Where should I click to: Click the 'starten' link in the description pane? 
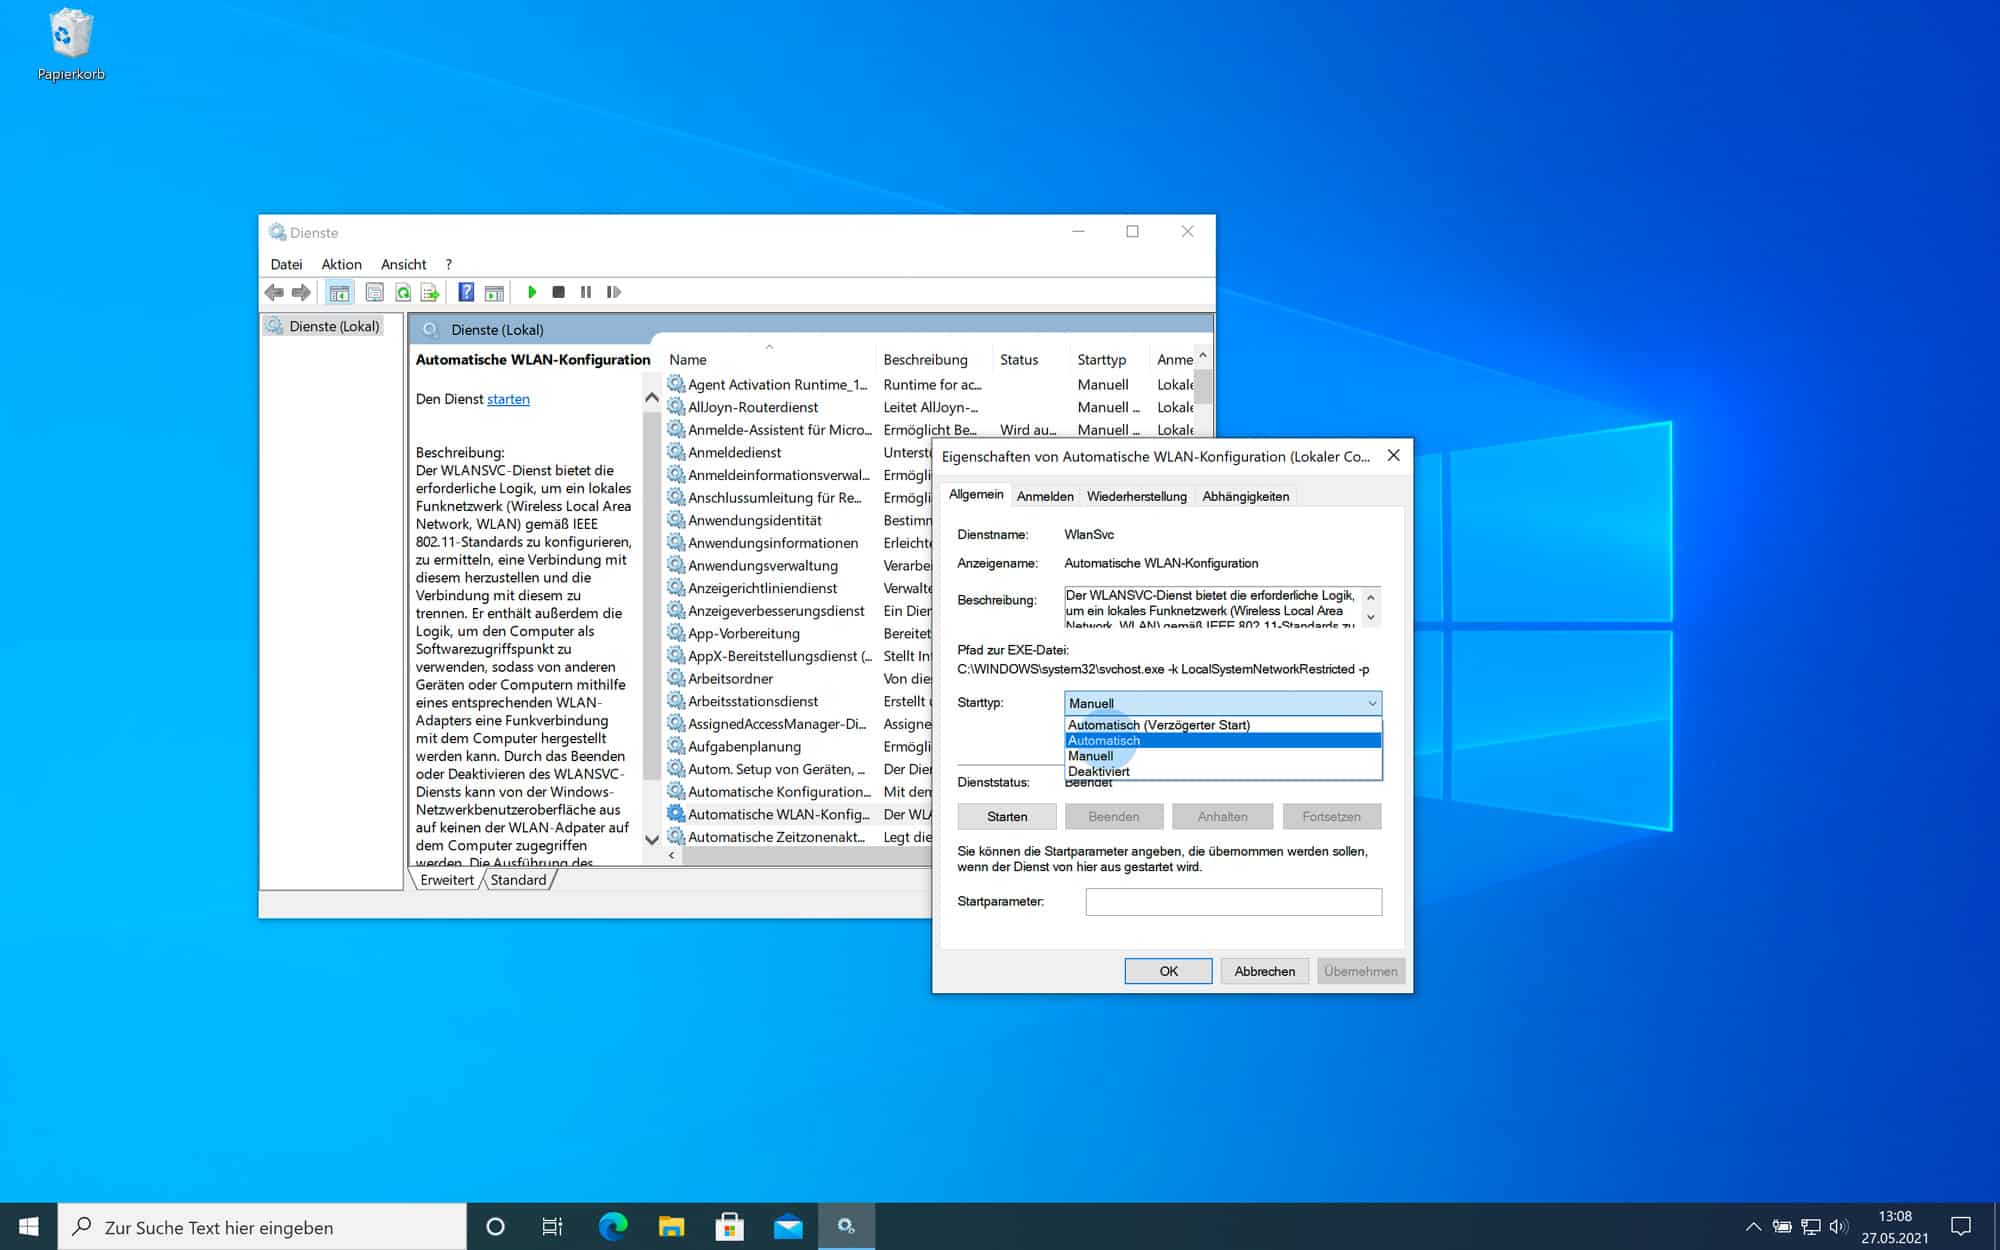(508, 398)
